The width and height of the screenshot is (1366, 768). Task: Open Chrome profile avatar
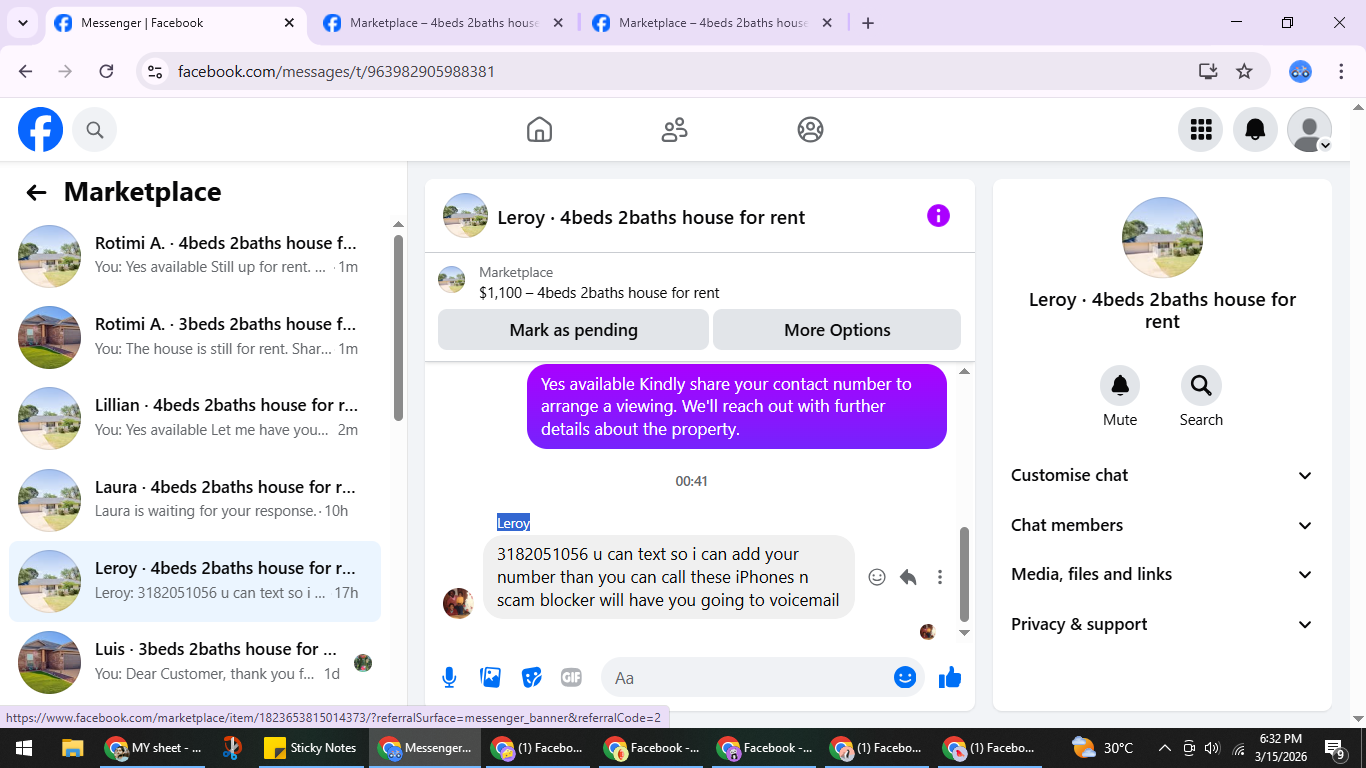[1300, 71]
